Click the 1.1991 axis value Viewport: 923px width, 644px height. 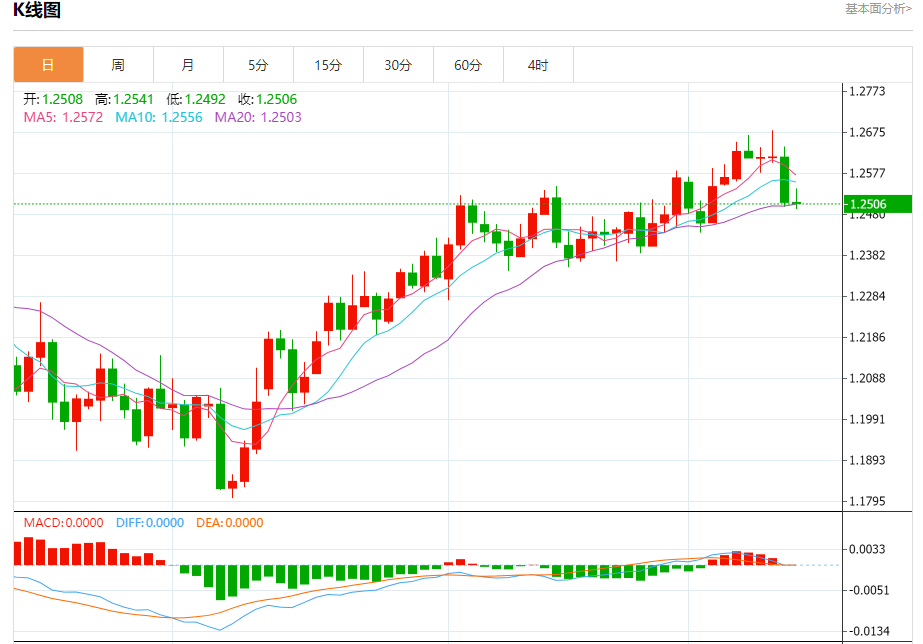pos(866,419)
